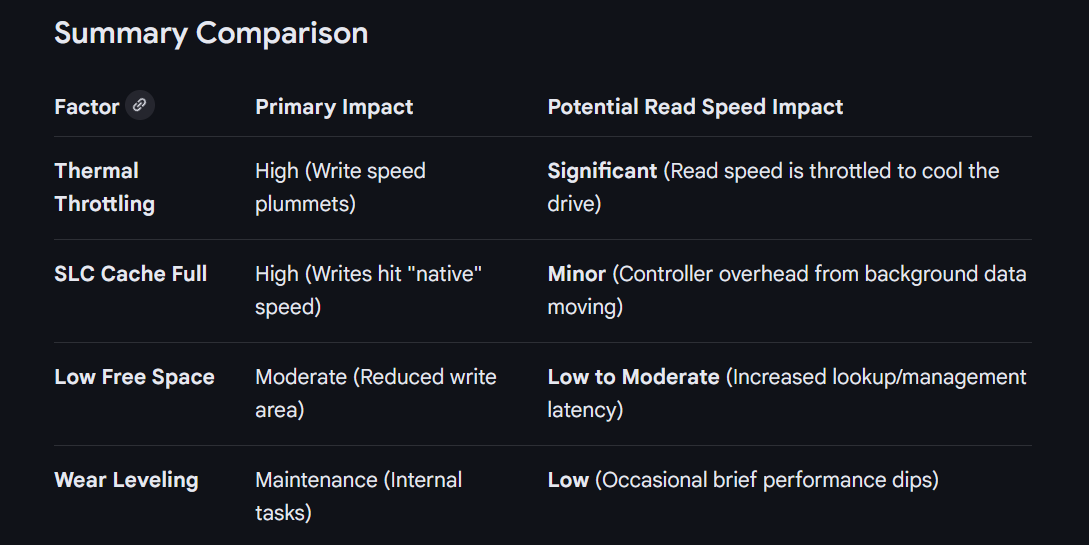
Task: Click the Summary Comparison heading
Action: [x=211, y=33]
